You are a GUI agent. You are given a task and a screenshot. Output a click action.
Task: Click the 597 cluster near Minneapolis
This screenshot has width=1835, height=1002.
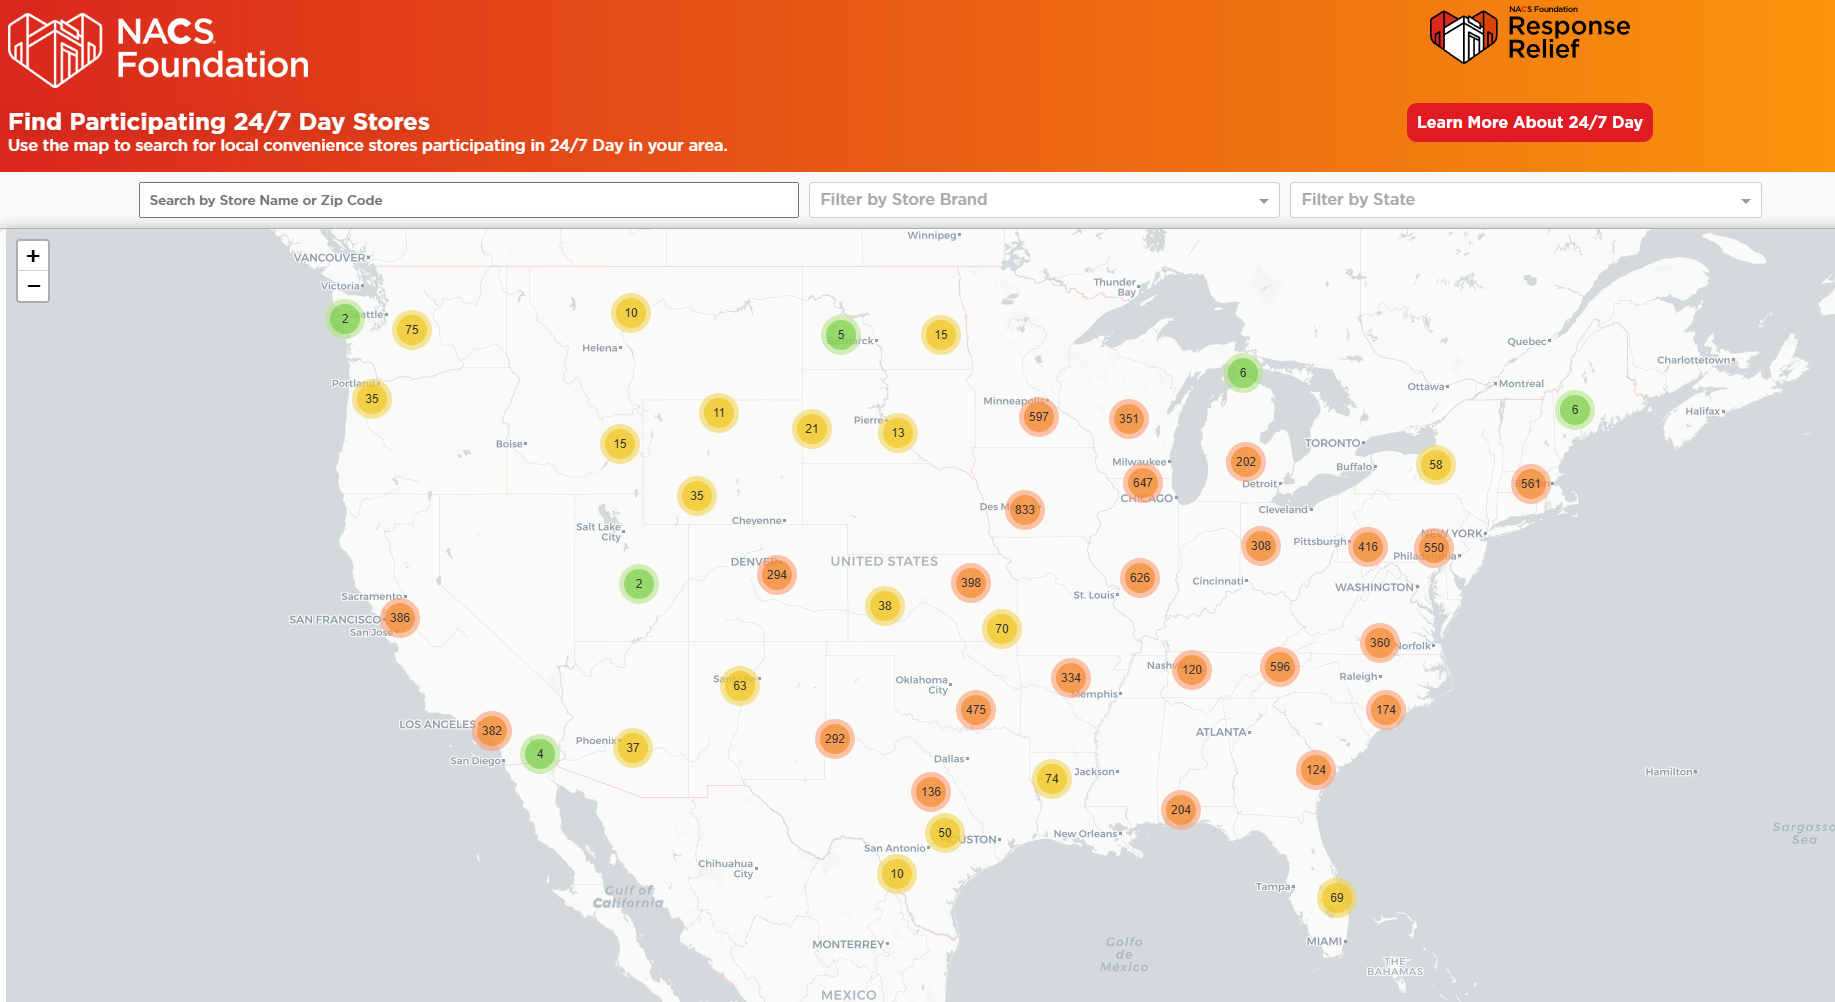tap(1039, 417)
